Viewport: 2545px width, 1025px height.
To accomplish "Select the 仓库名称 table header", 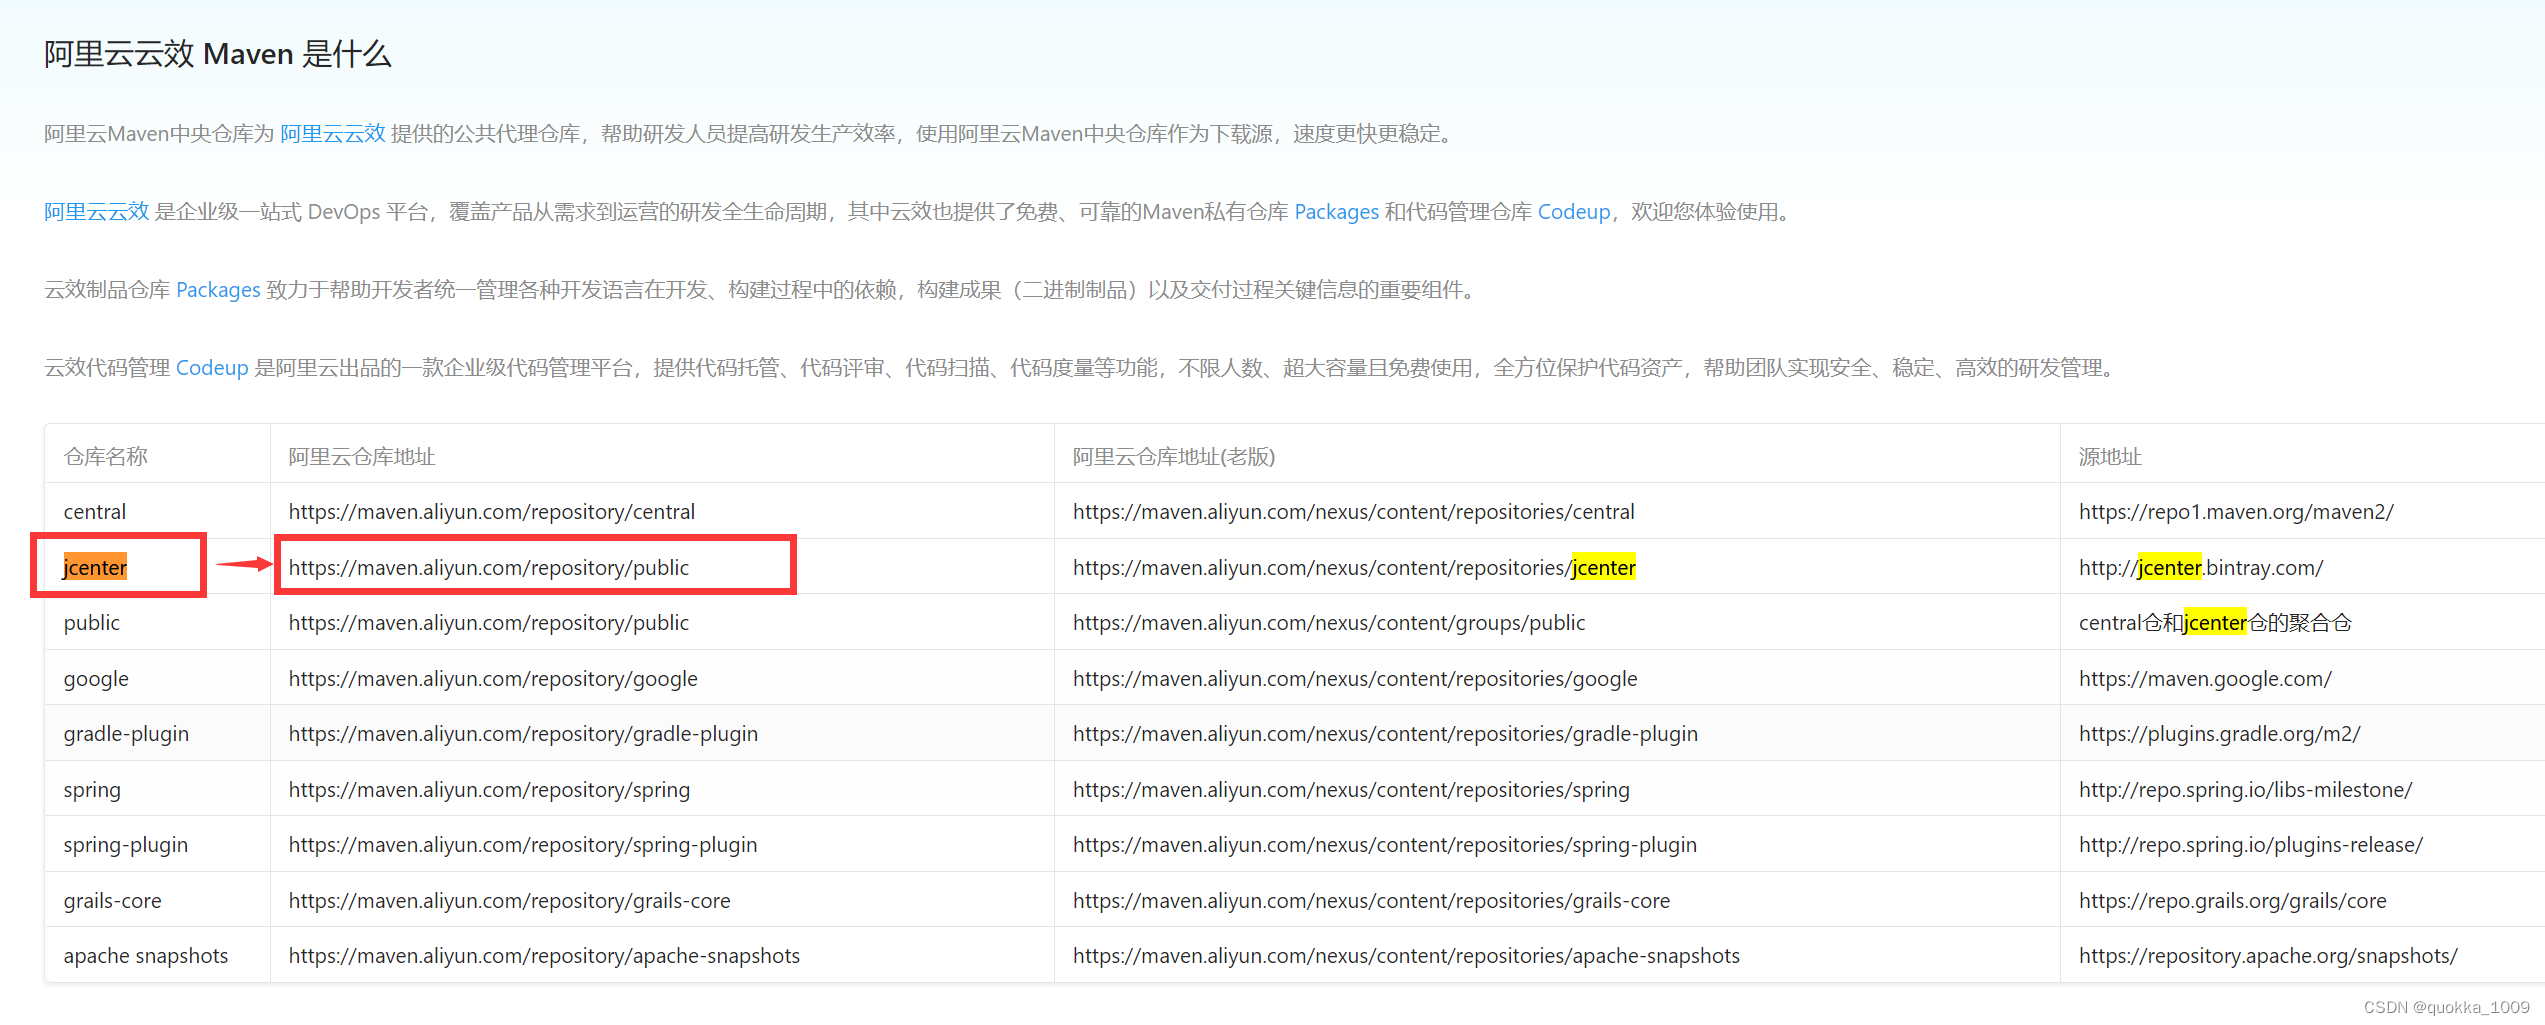I will 105,456.
